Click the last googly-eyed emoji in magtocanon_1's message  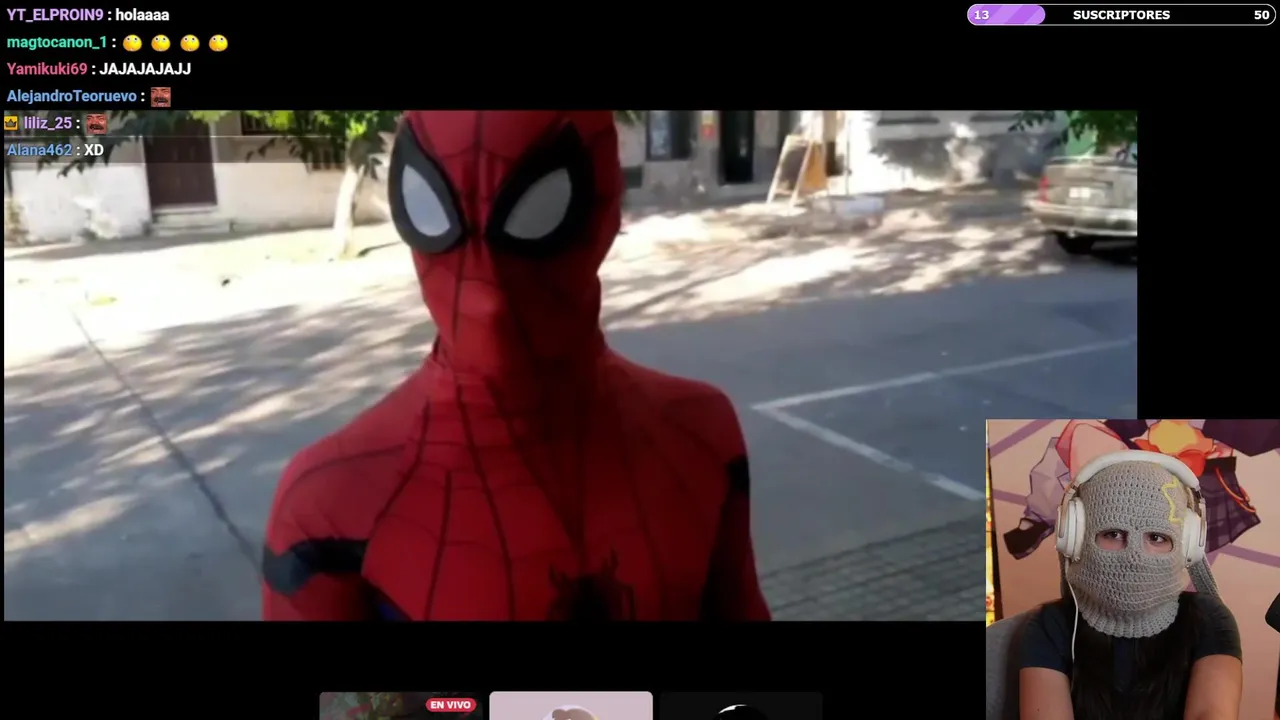coord(218,43)
